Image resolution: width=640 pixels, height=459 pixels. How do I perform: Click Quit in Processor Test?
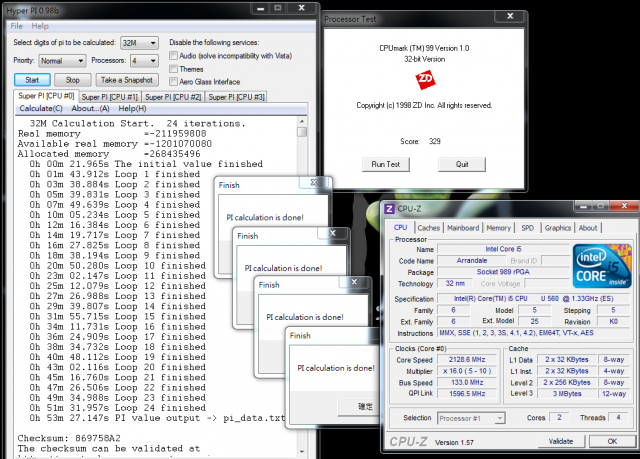(x=462, y=164)
